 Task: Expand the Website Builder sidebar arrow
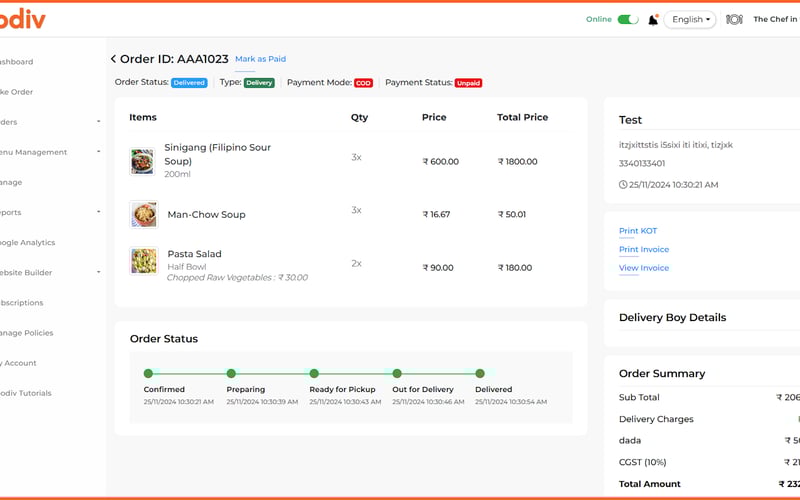pos(98,272)
